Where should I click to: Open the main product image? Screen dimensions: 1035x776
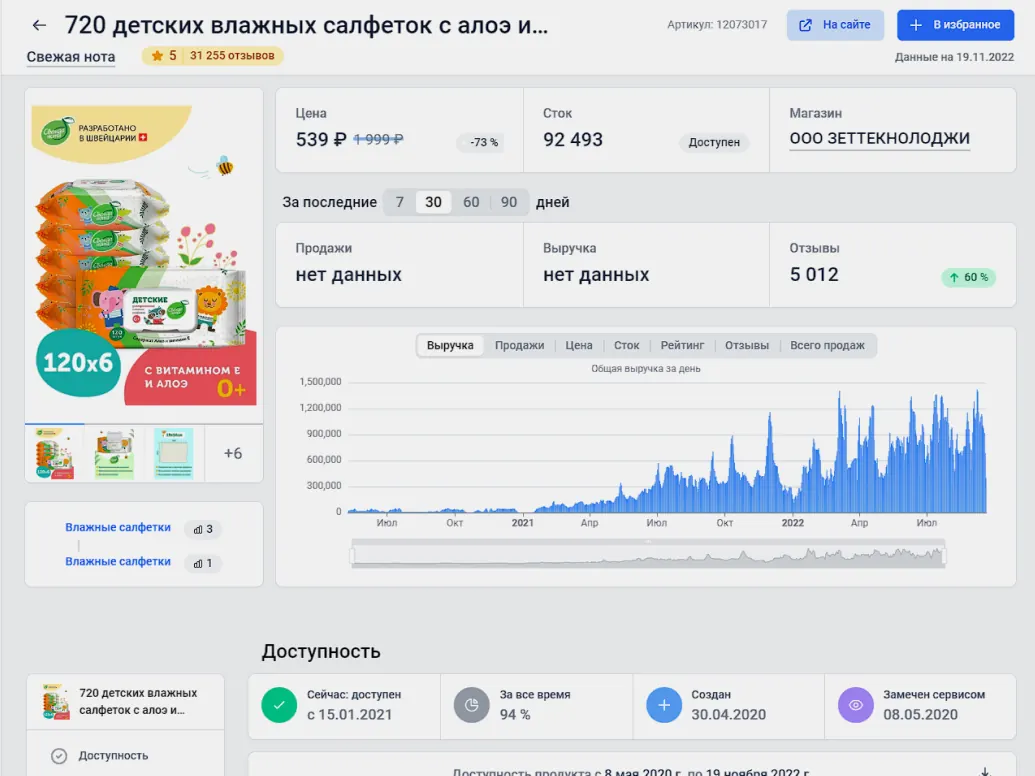(x=144, y=255)
